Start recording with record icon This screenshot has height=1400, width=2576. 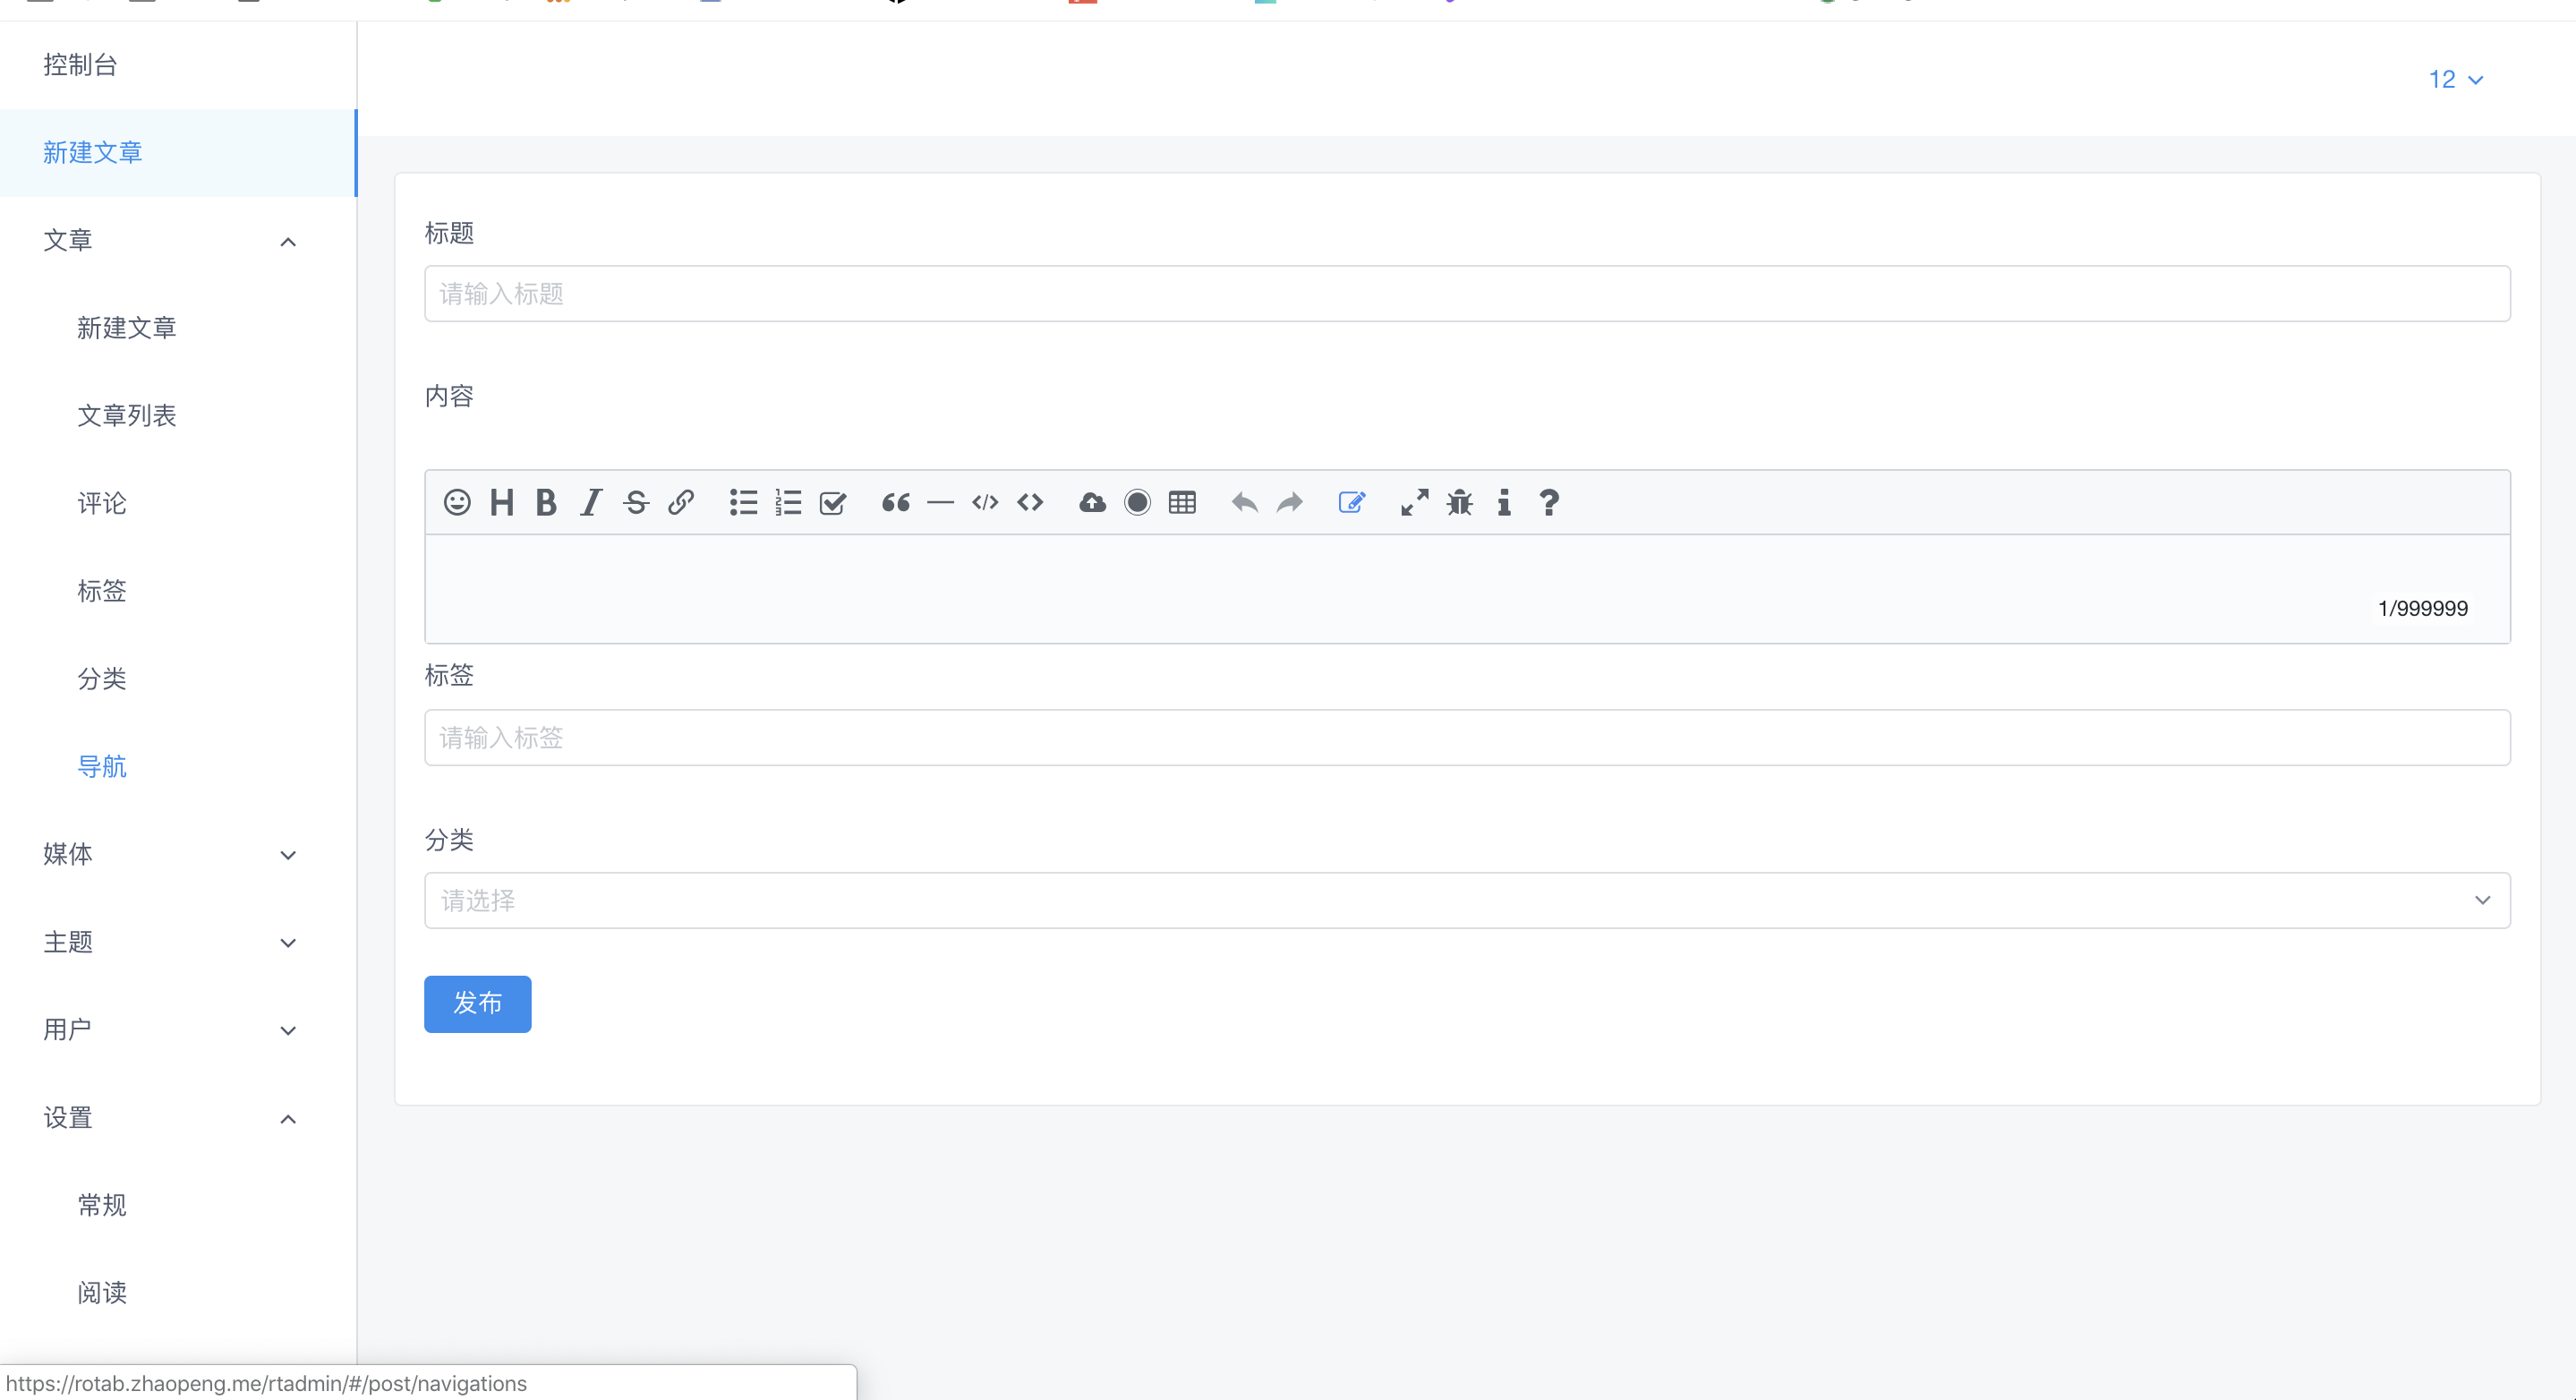point(1137,502)
